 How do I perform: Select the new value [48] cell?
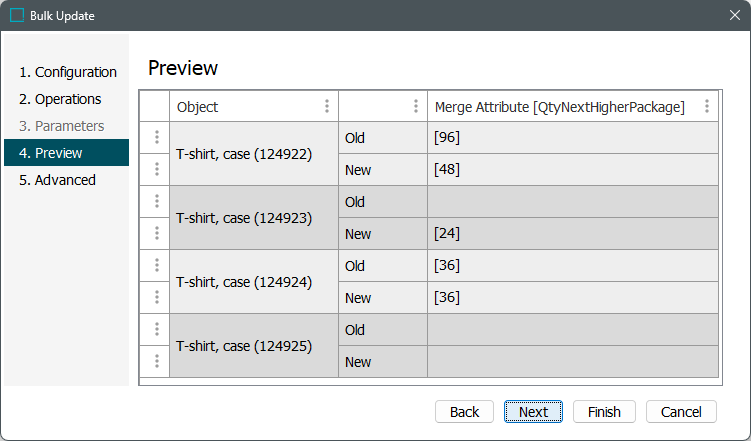tap(571, 170)
